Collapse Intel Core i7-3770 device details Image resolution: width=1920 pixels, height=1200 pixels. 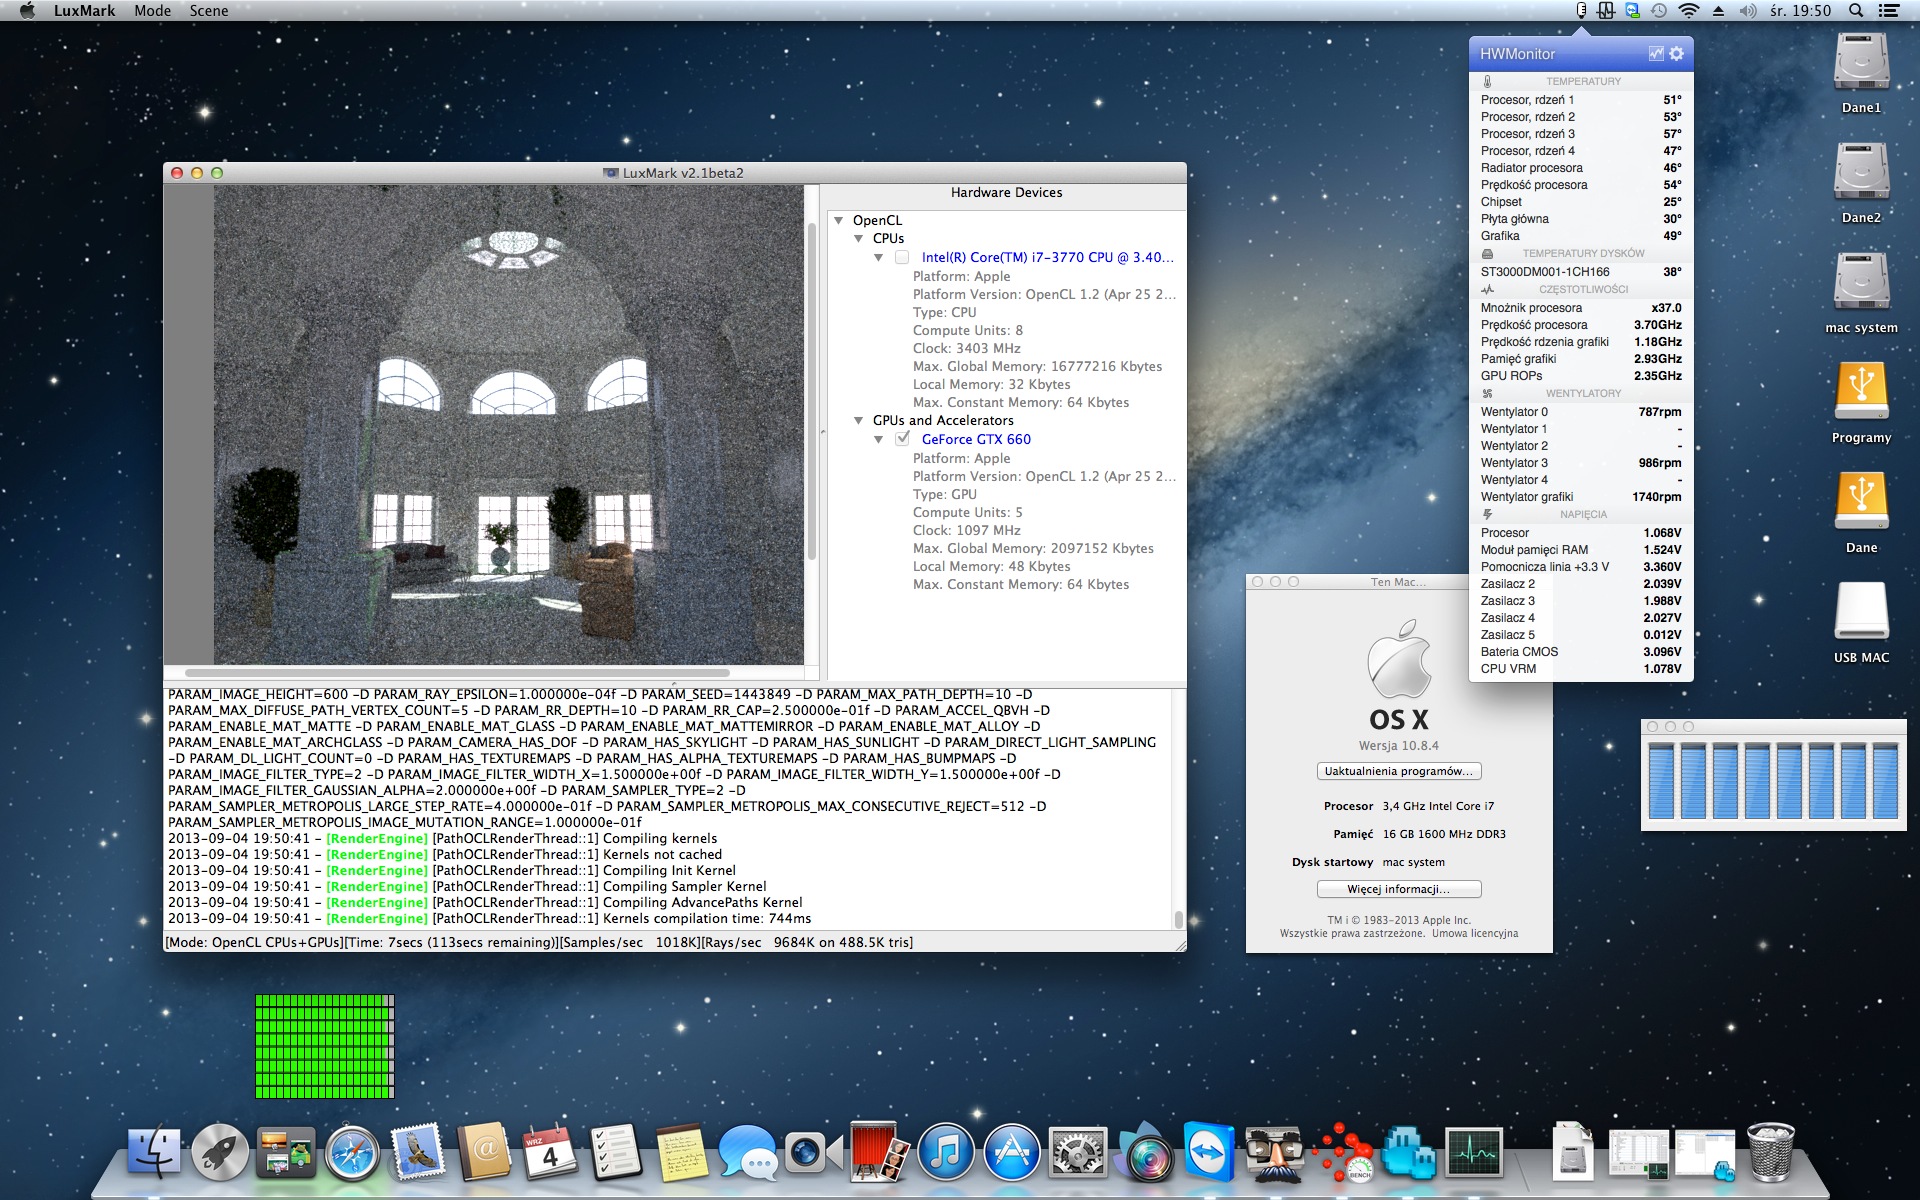pyautogui.click(x=878, y=257)
